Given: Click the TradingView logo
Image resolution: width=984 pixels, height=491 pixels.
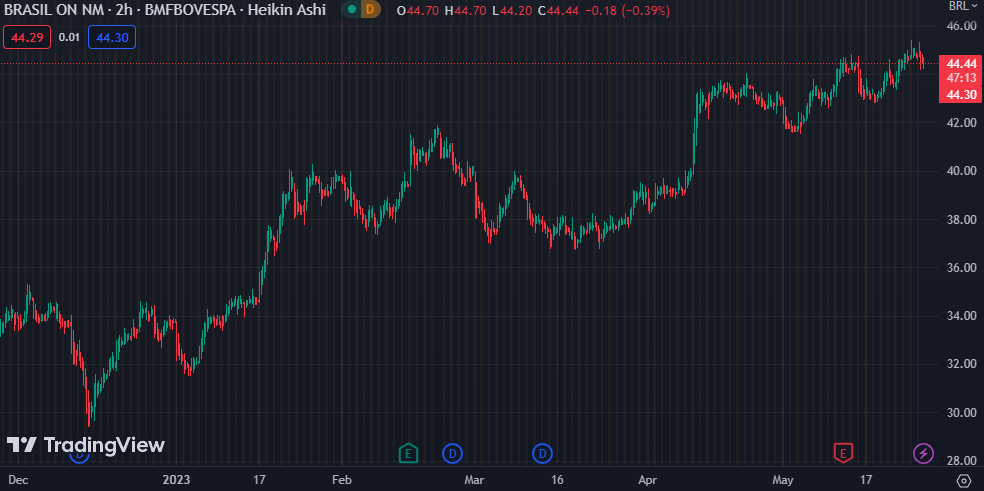Looking at the screenshot, I should 86,445.
